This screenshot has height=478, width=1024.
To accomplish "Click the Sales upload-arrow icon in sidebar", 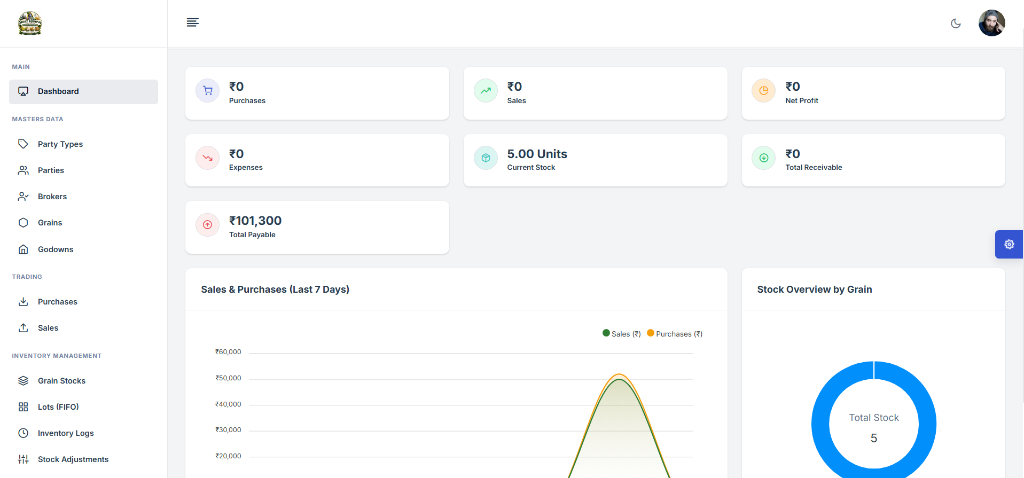I will (24, 328).
